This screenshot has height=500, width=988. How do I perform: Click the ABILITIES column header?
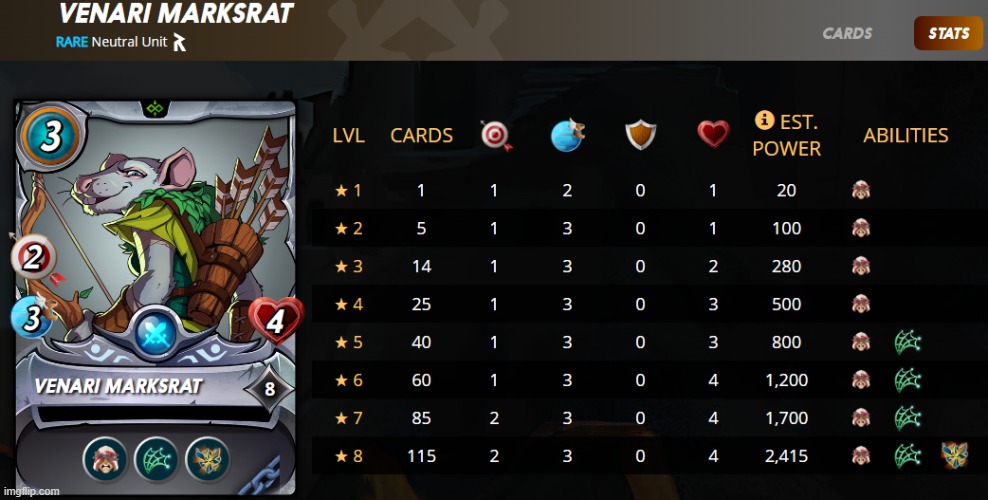pos(905,135)
